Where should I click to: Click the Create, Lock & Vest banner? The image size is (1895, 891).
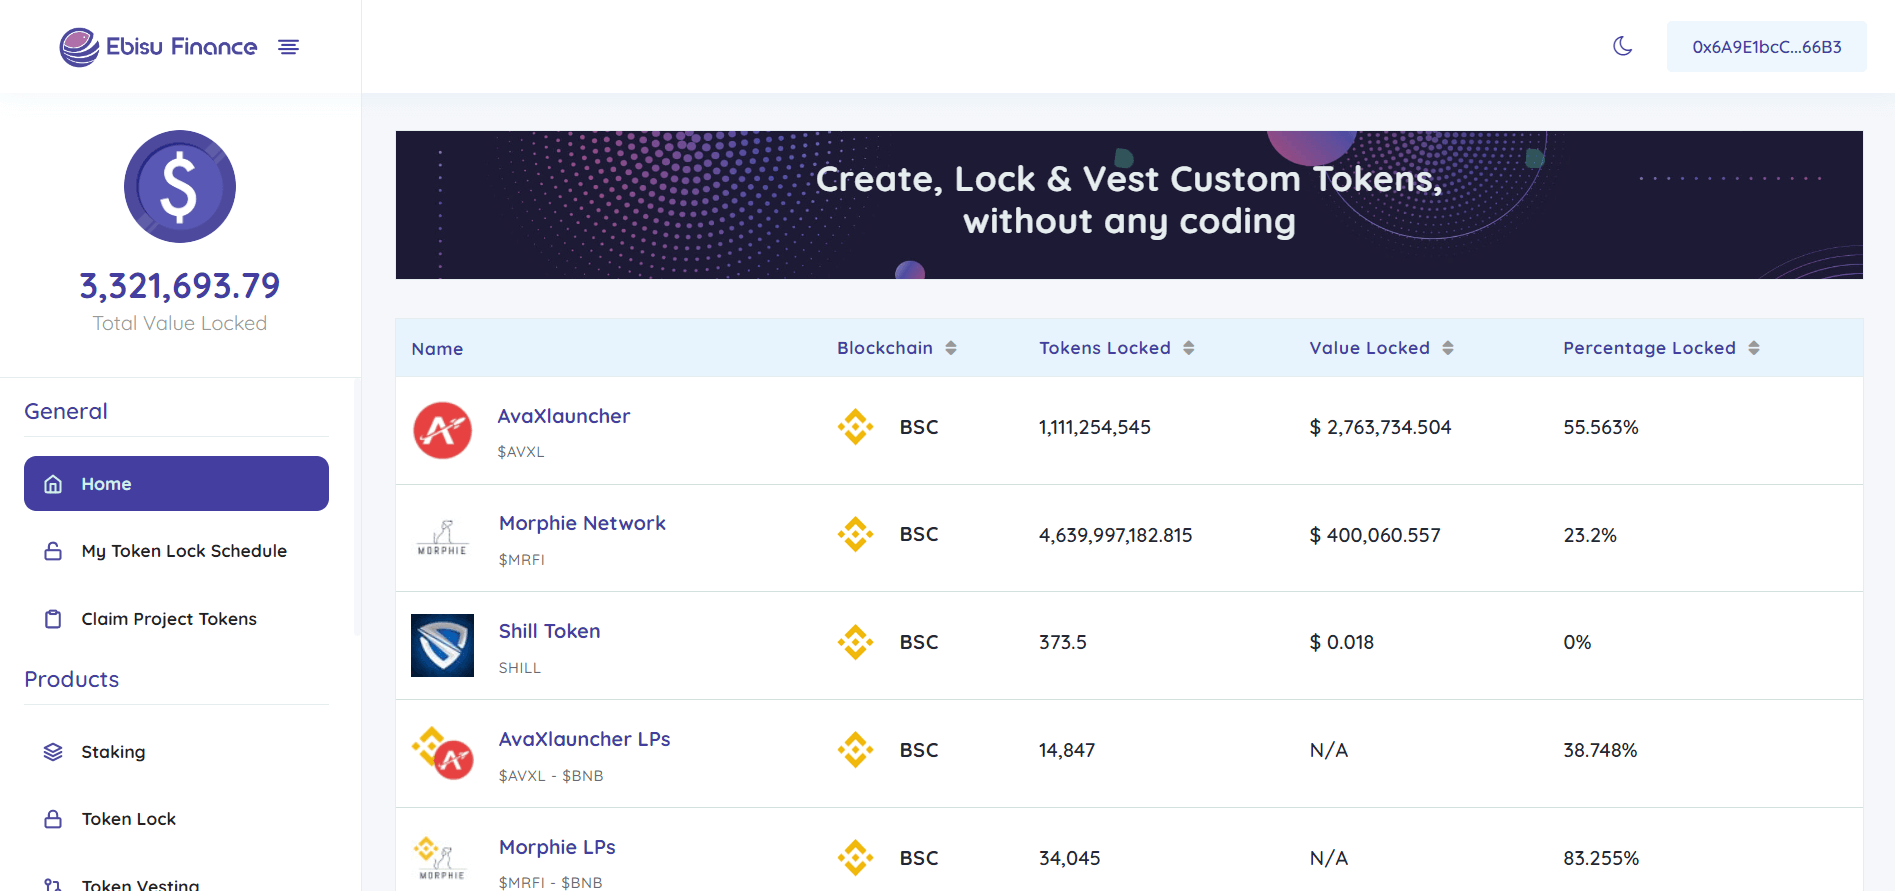click(1128, 205)
